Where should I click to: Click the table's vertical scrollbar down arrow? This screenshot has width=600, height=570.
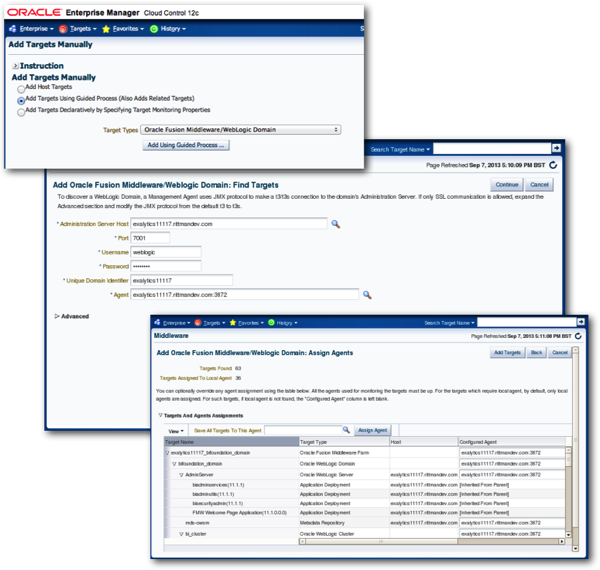[x=568, y=535]
